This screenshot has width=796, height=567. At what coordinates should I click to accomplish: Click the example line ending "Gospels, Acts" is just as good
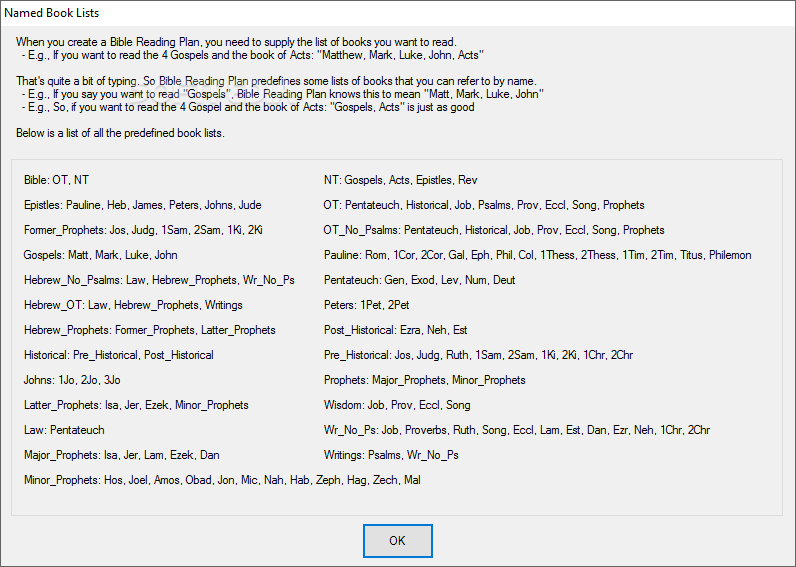click(248, 107)
